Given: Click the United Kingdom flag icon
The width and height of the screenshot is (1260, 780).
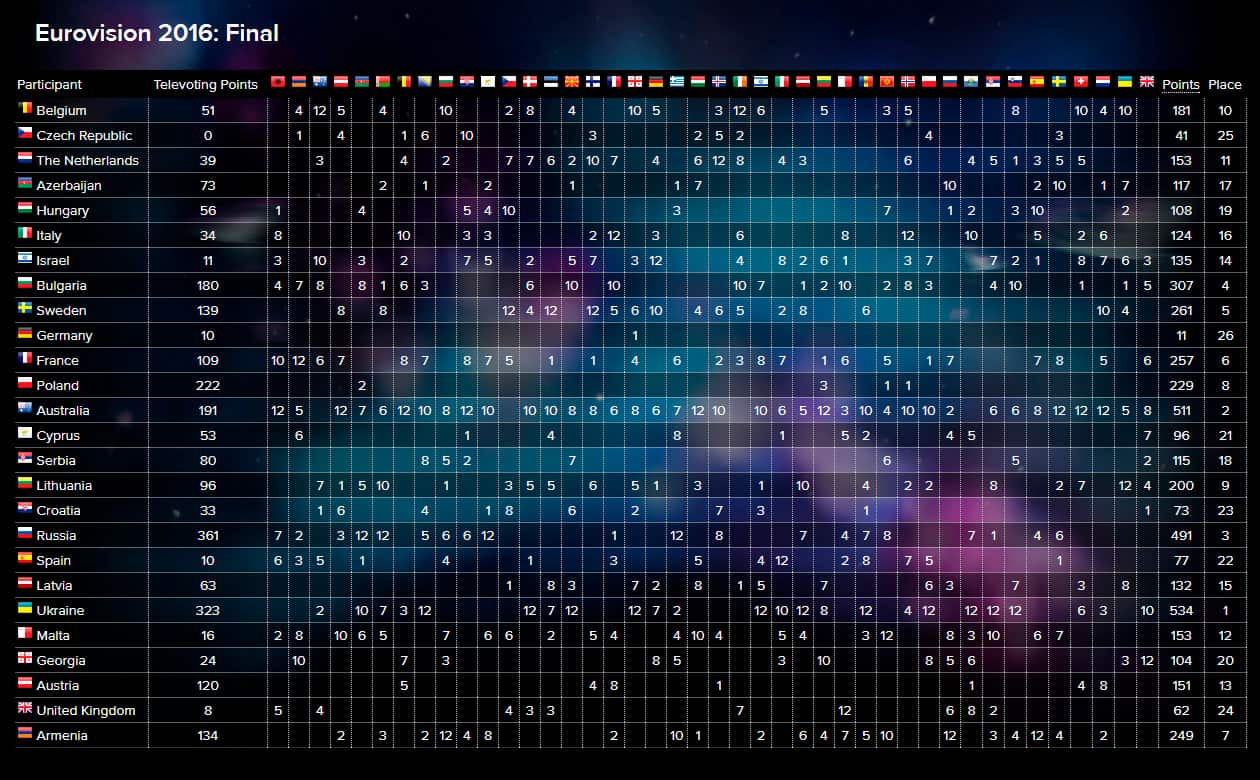Looking at the screenshot, I should point(25,710).
